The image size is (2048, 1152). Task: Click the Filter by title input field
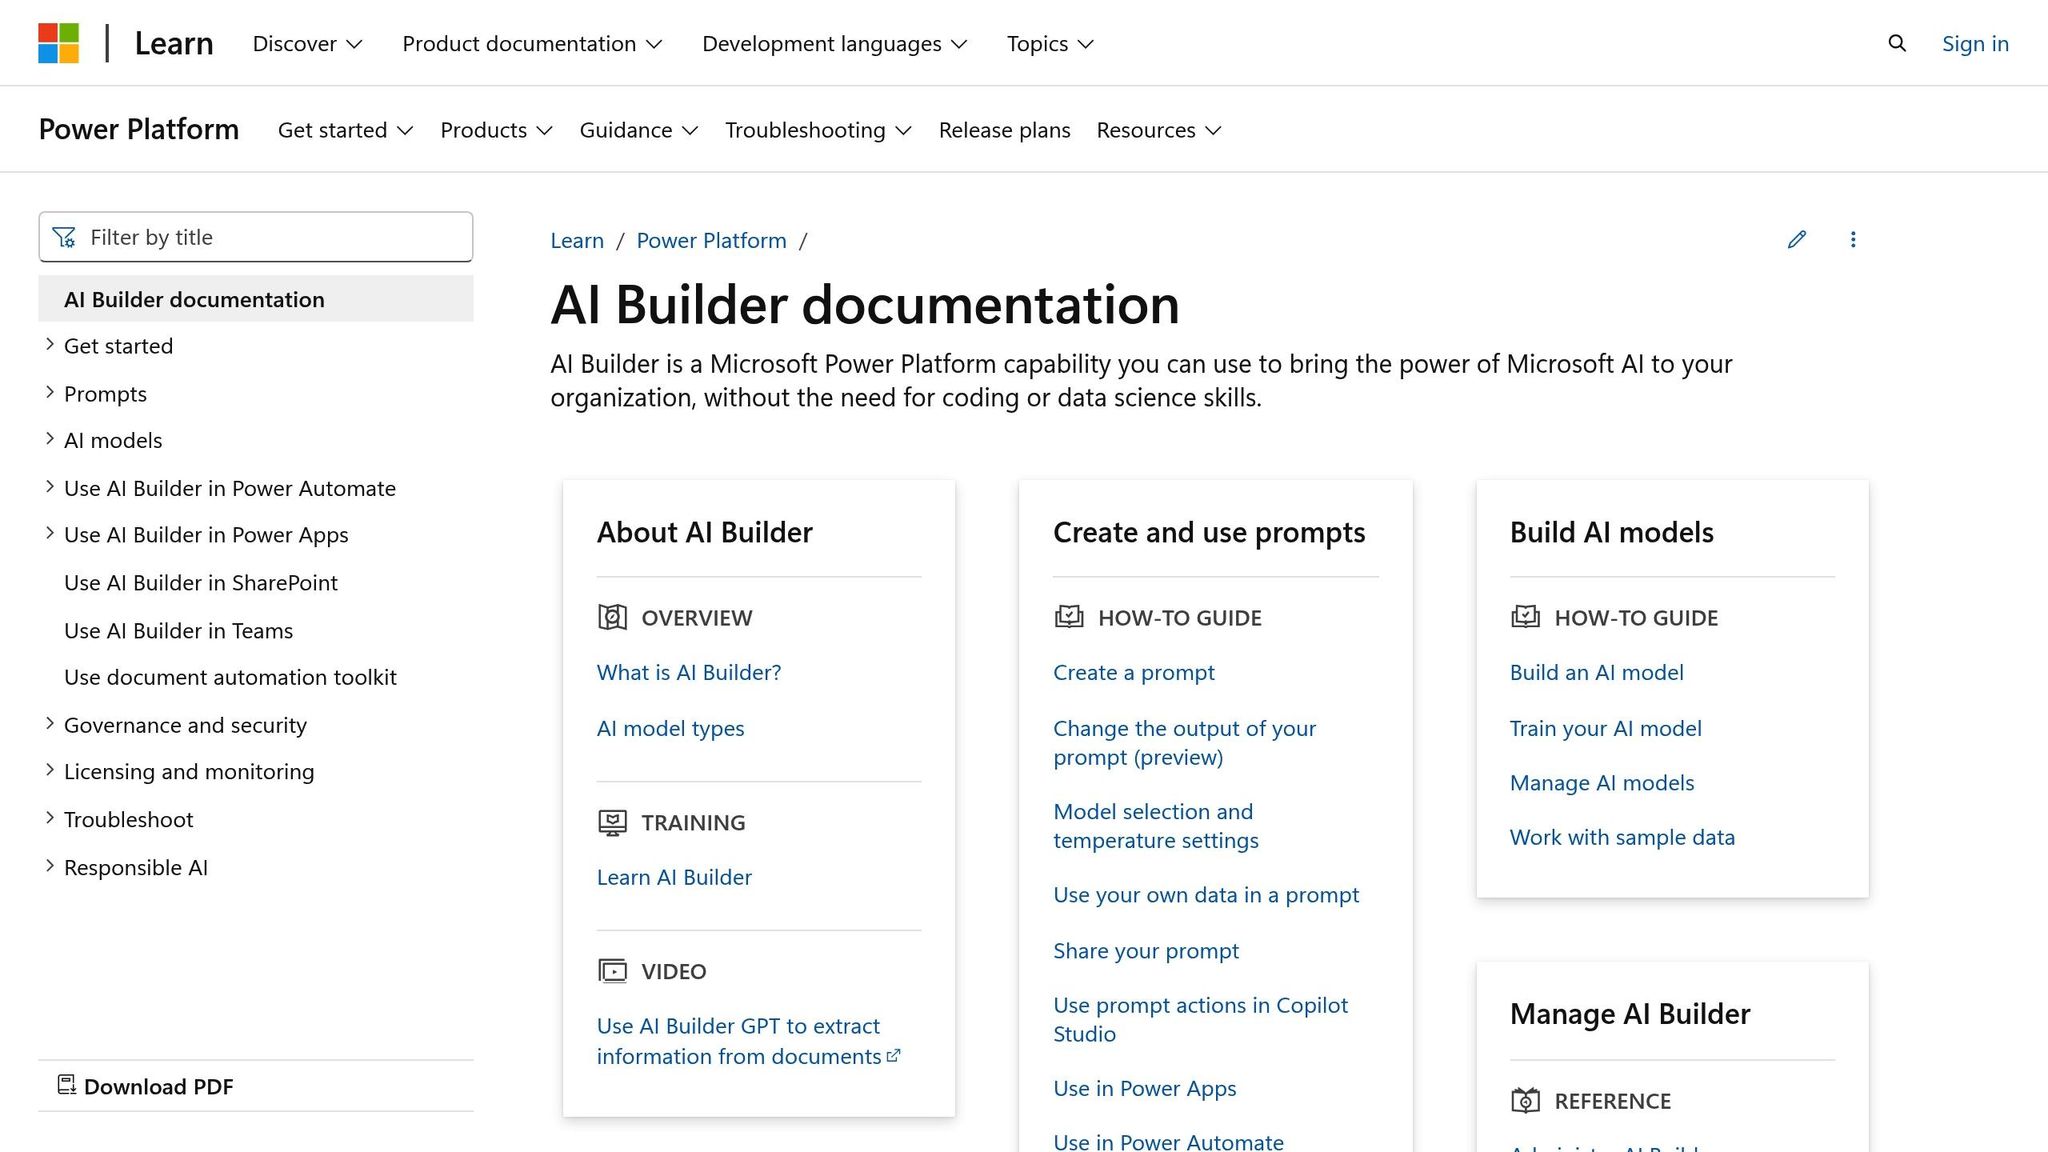(256, 237)
